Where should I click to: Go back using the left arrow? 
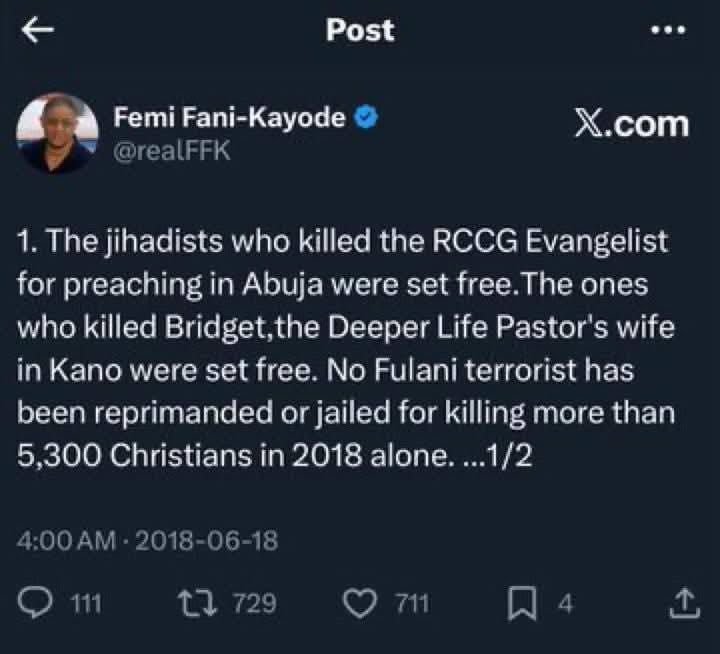[38, 30]
